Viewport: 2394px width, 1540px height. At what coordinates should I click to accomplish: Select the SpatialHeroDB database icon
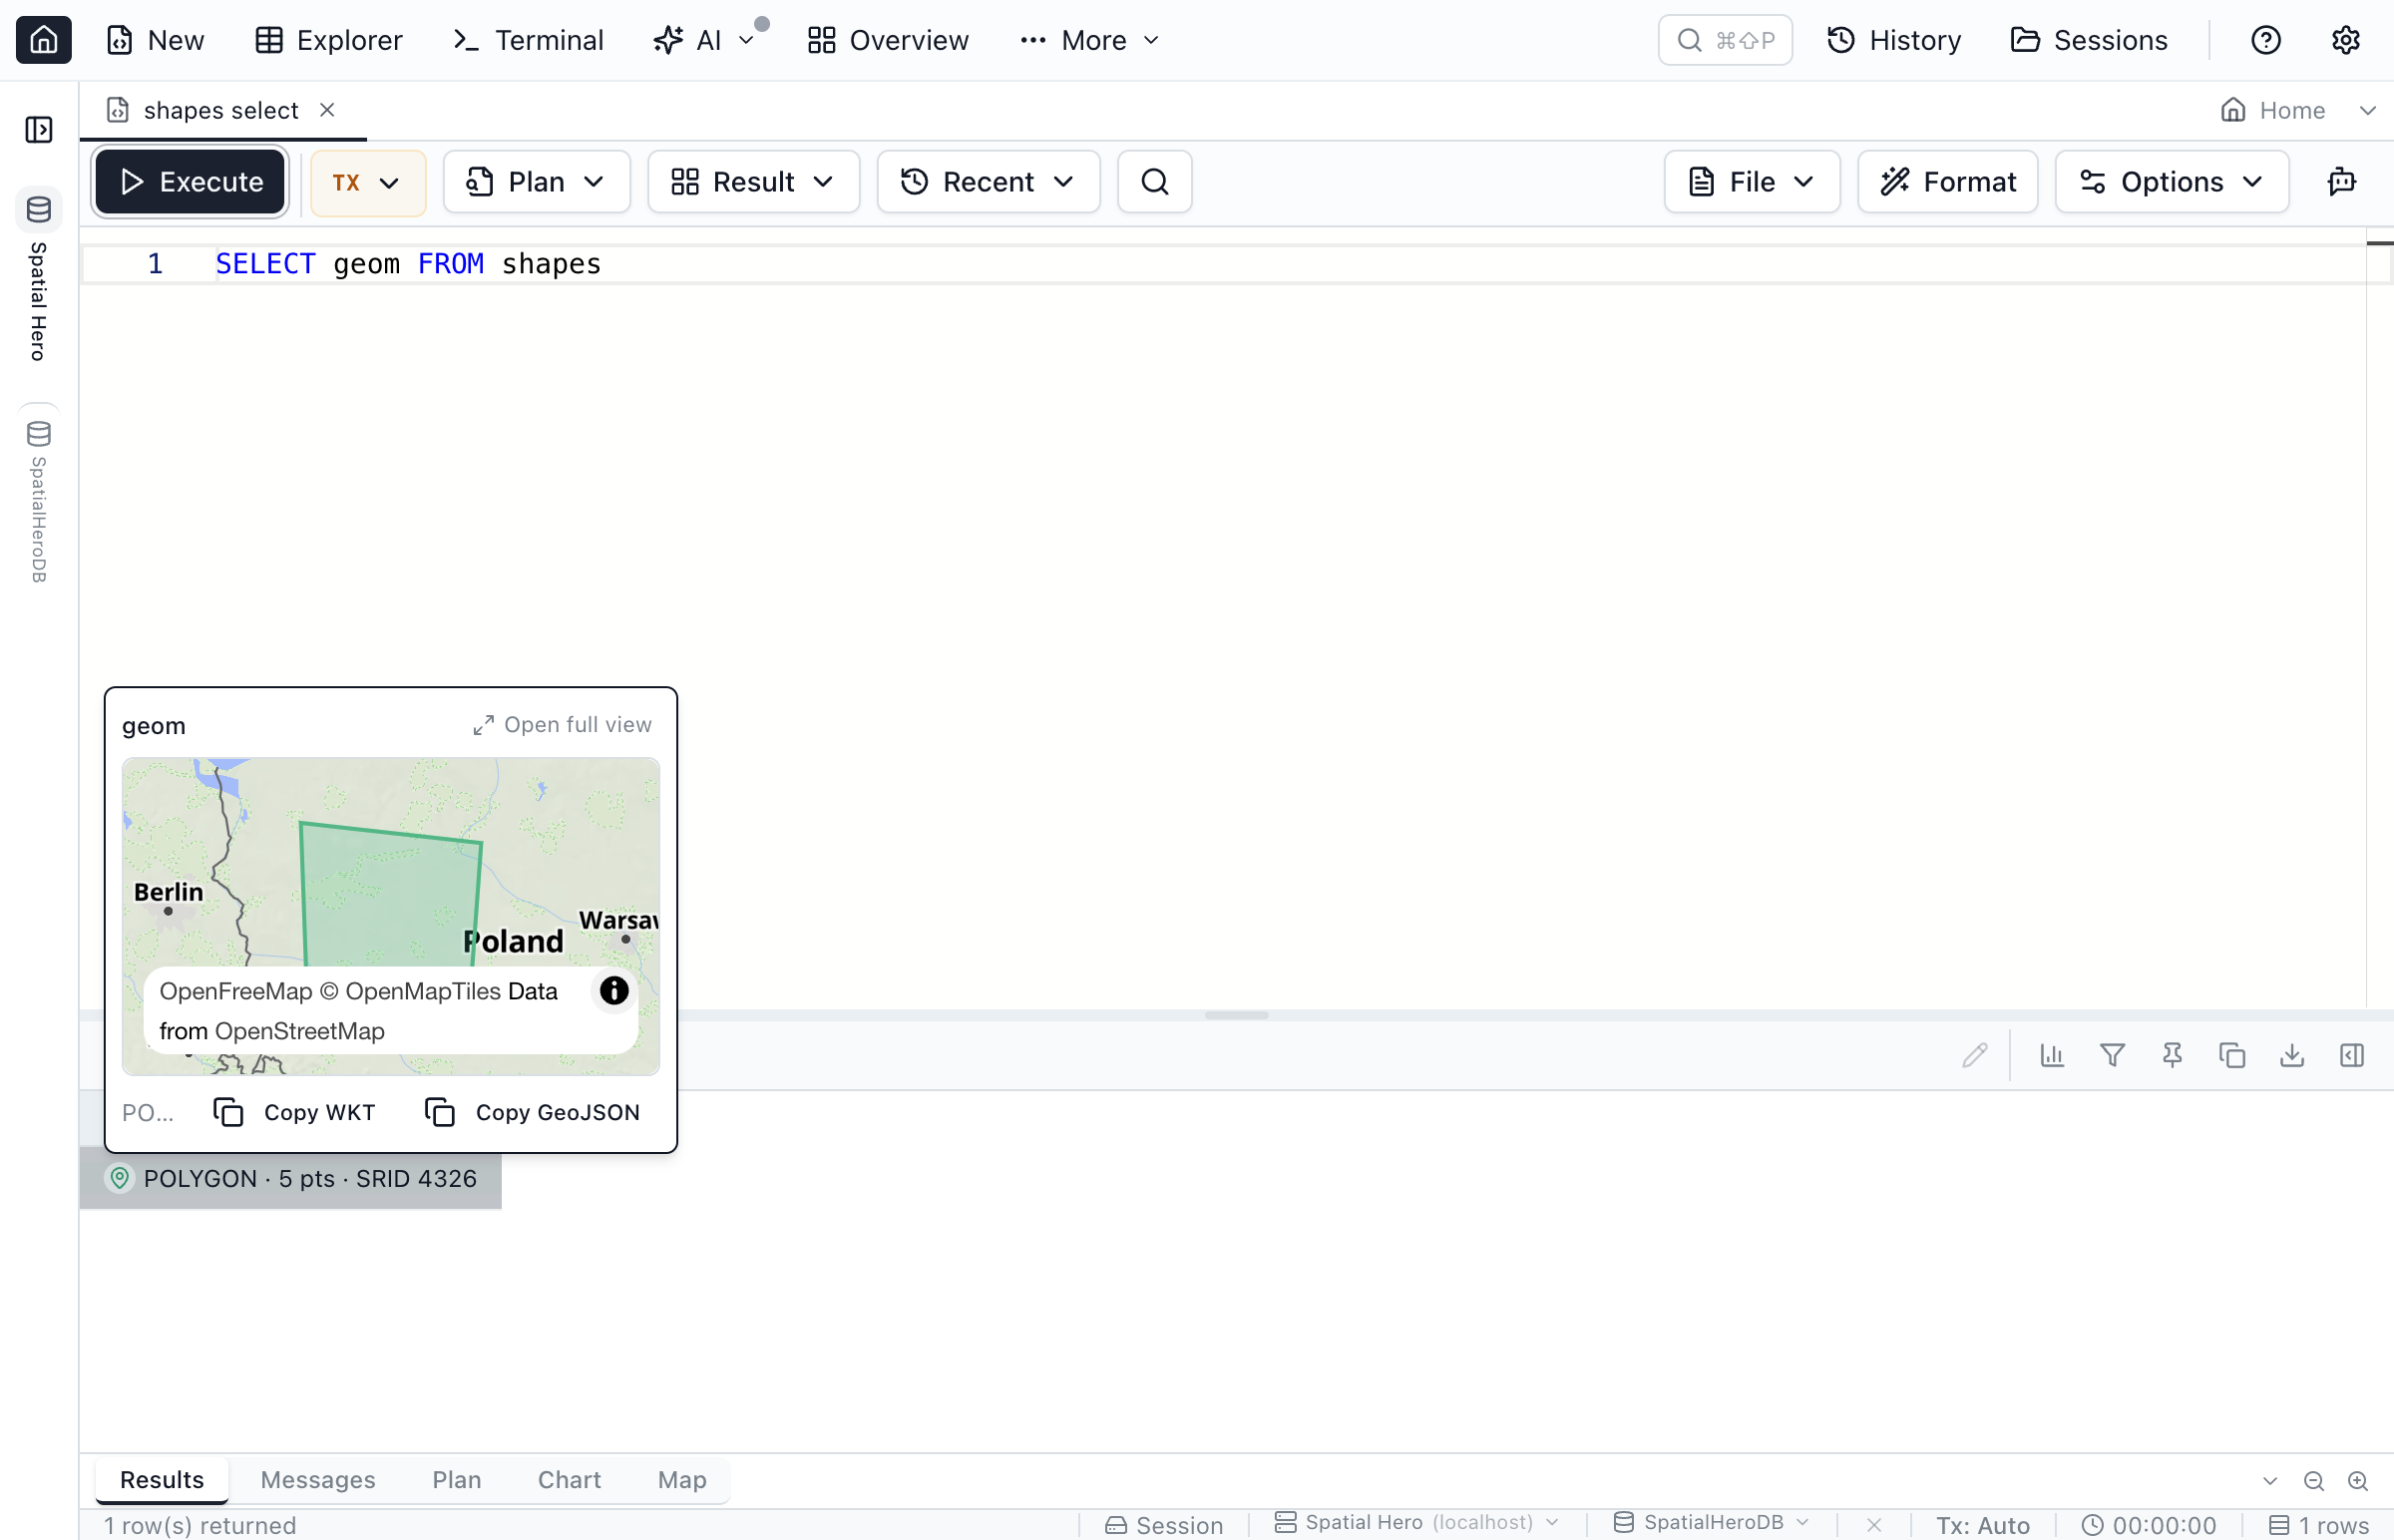pyautogui.click(x=39, y=433)
